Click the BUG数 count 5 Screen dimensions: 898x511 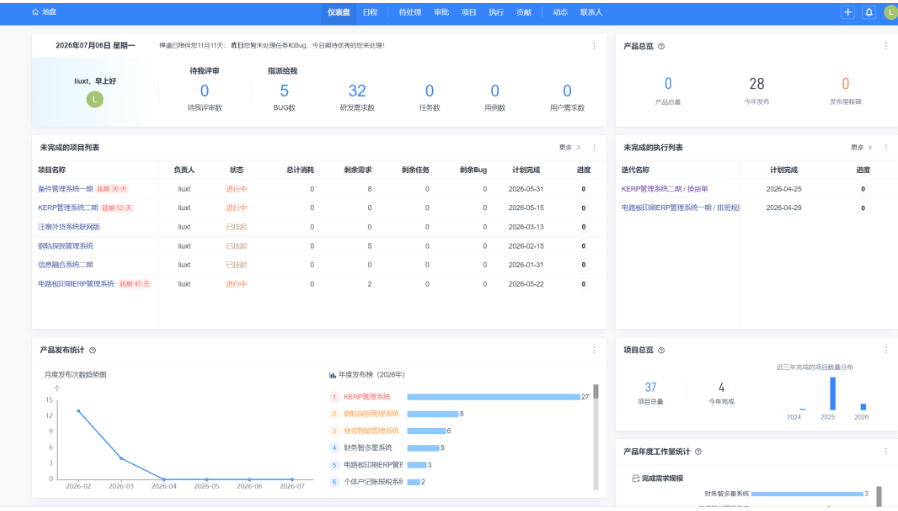pyautogui.click(x=284, y=91)
